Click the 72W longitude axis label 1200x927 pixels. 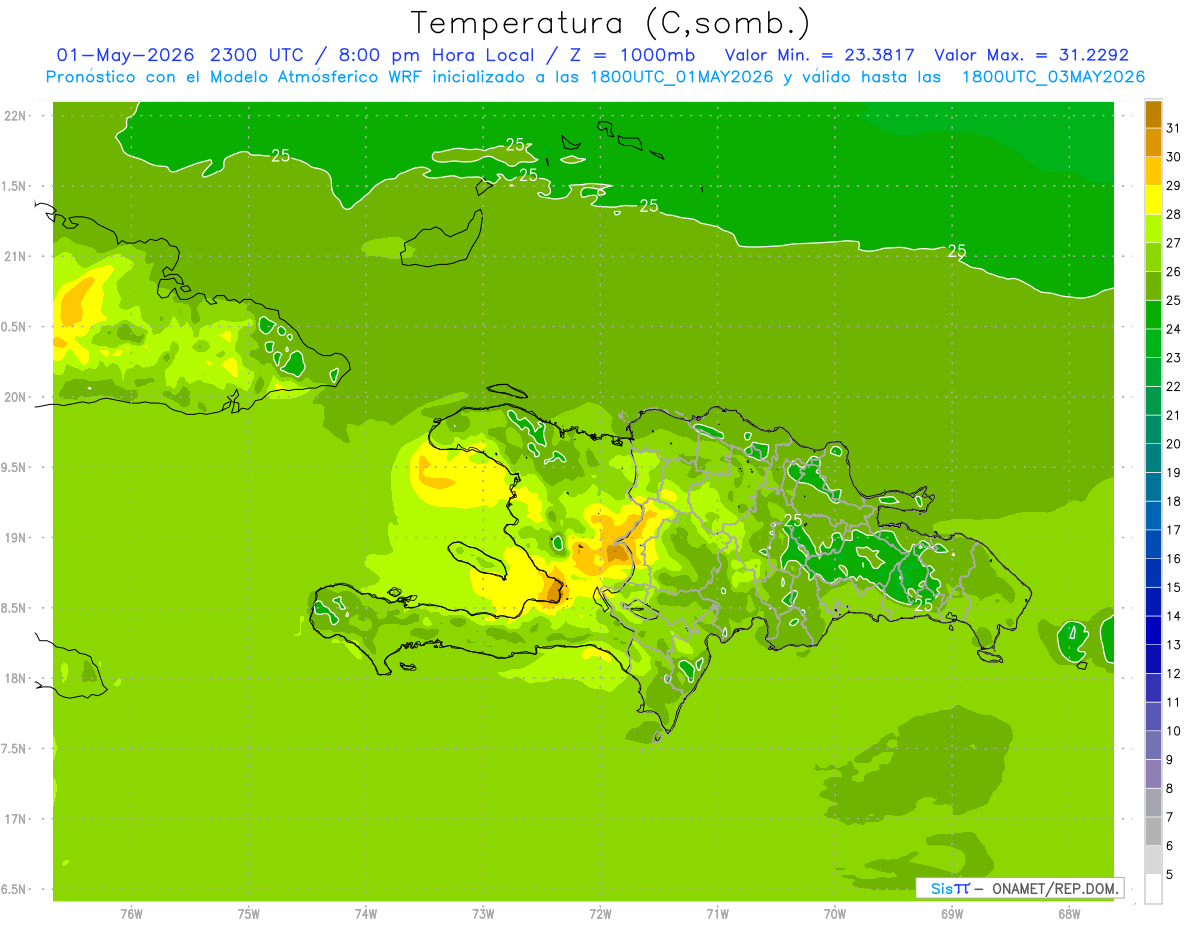pyautogui.click(x=600, y=913)
